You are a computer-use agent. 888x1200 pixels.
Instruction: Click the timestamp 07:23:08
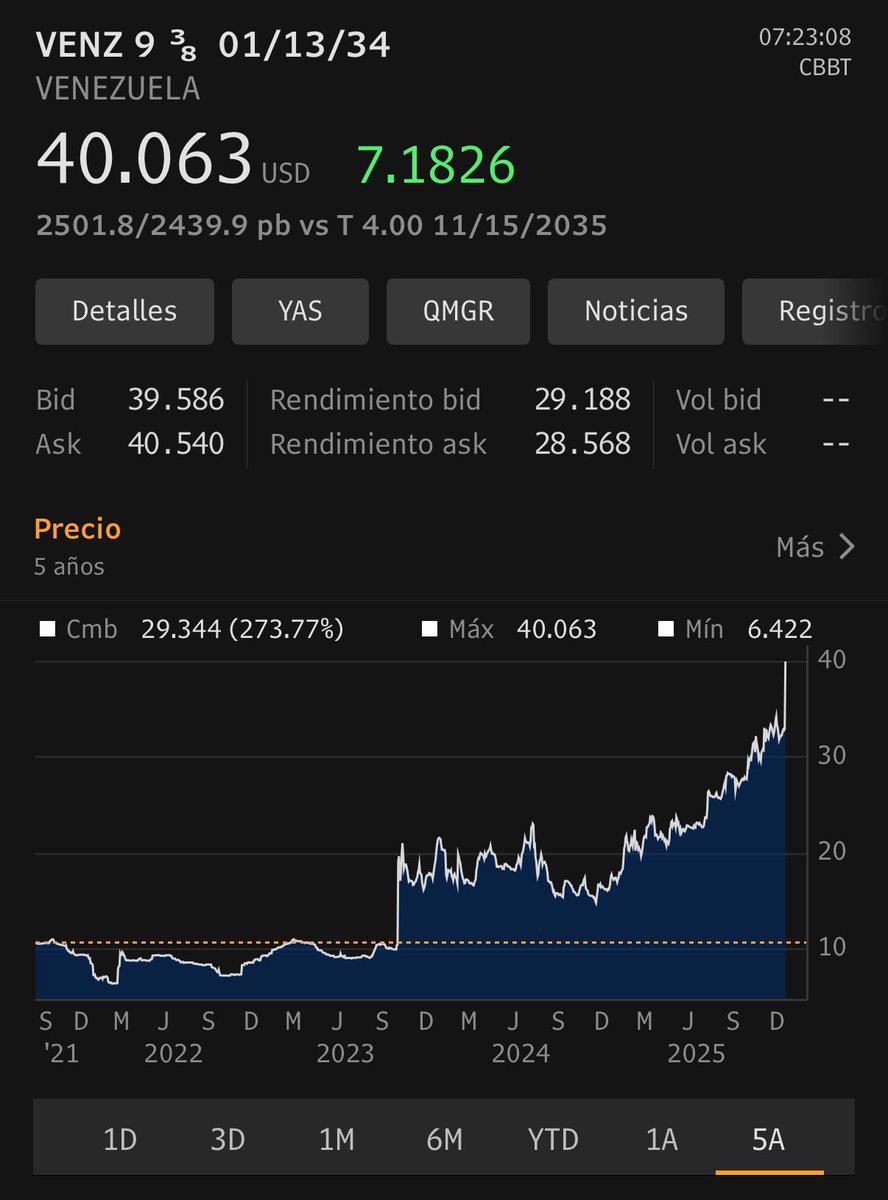point(805,38)
